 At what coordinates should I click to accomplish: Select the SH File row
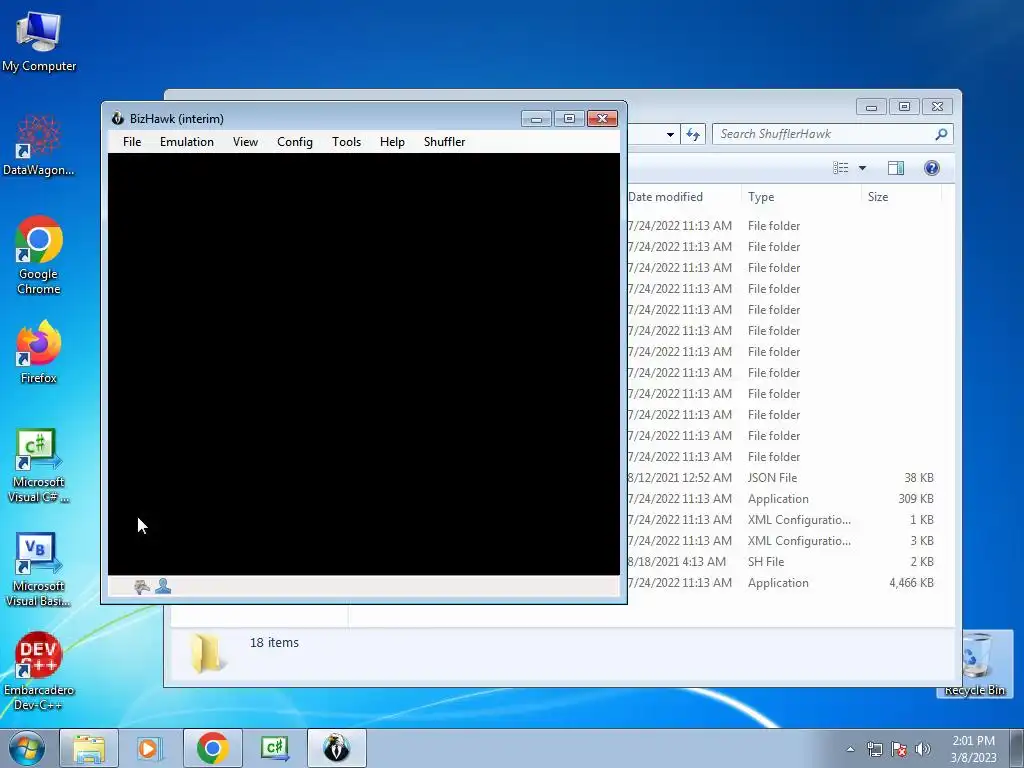point(782,561)
